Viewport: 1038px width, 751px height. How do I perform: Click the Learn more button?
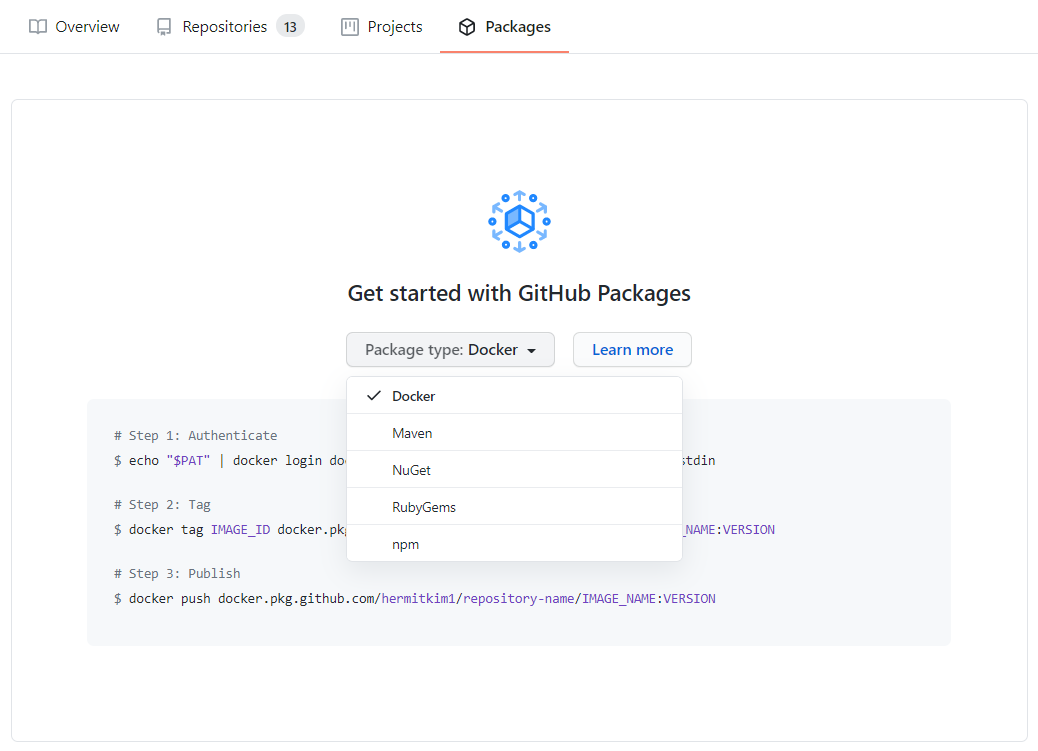[x=632, y=350]
